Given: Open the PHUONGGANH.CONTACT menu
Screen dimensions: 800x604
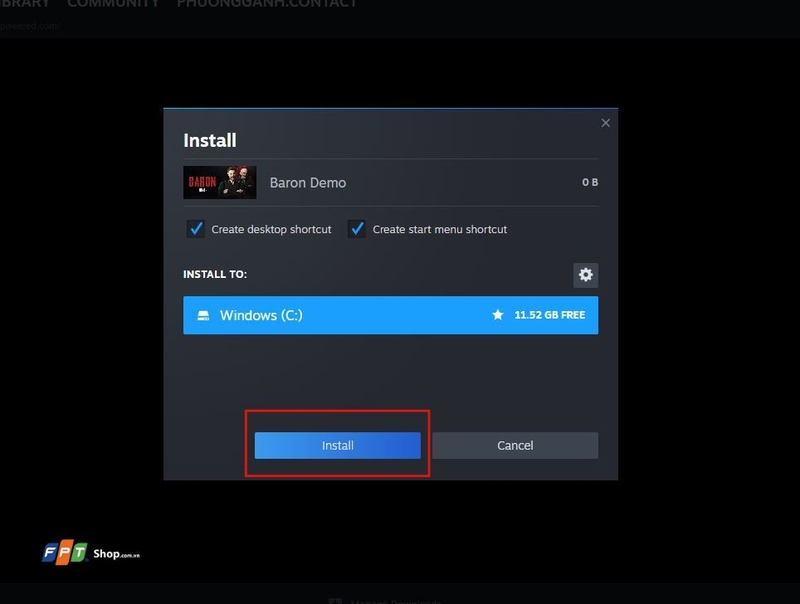Looking at the screenshot, I should point(267,4).
